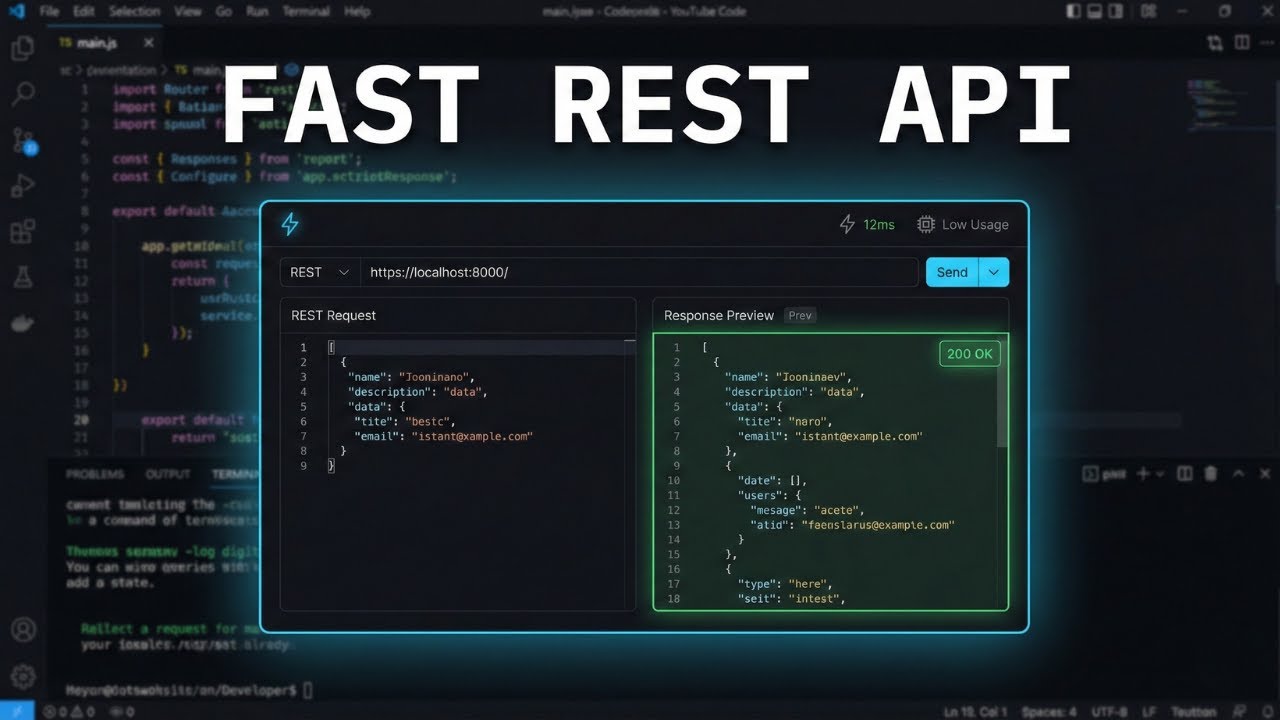Open the Testing flask icon

[x=22, y=278]
